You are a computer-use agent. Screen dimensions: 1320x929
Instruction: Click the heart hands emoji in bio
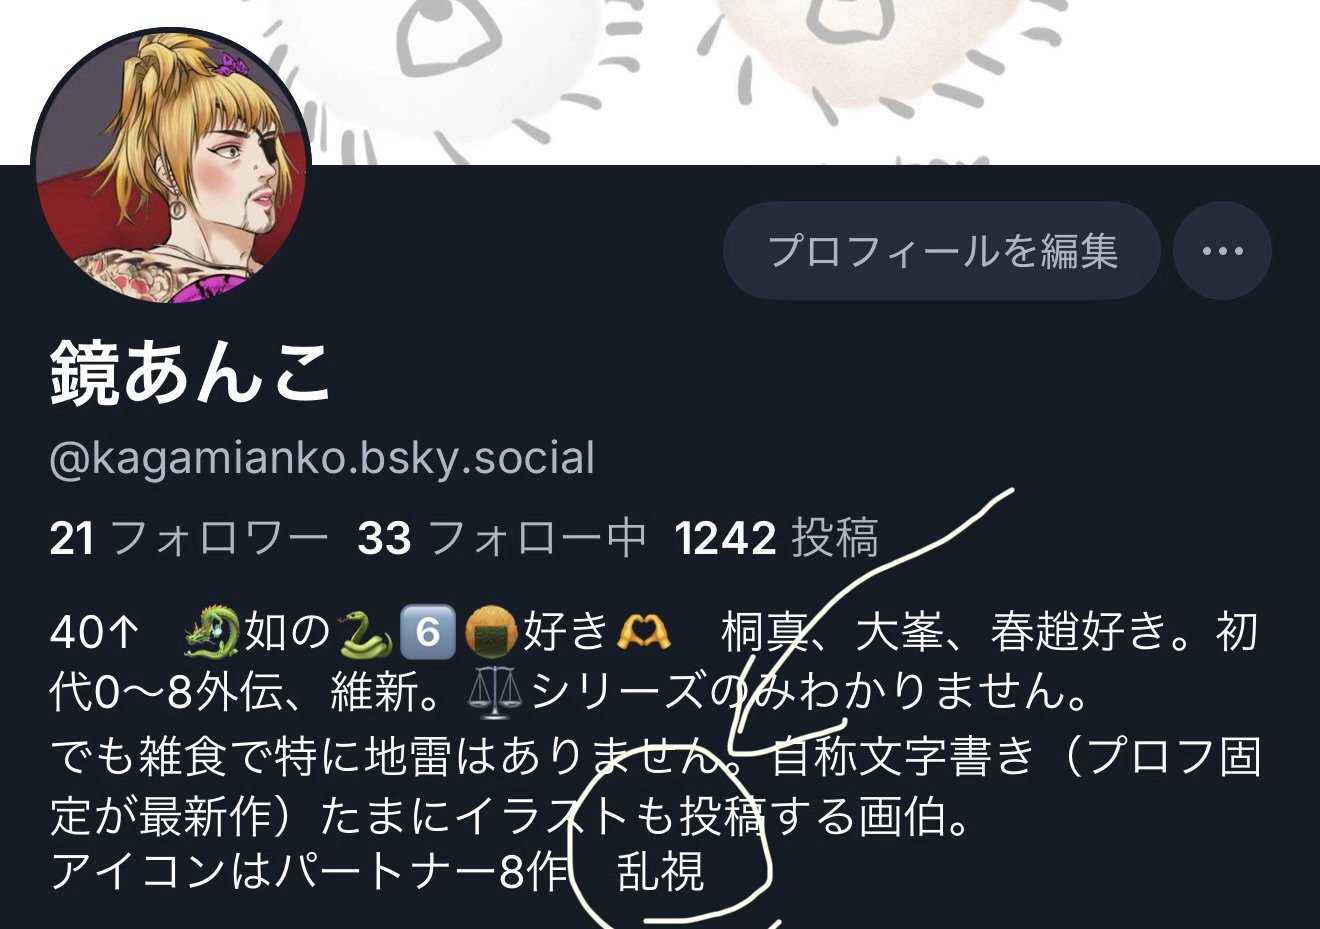644,632
